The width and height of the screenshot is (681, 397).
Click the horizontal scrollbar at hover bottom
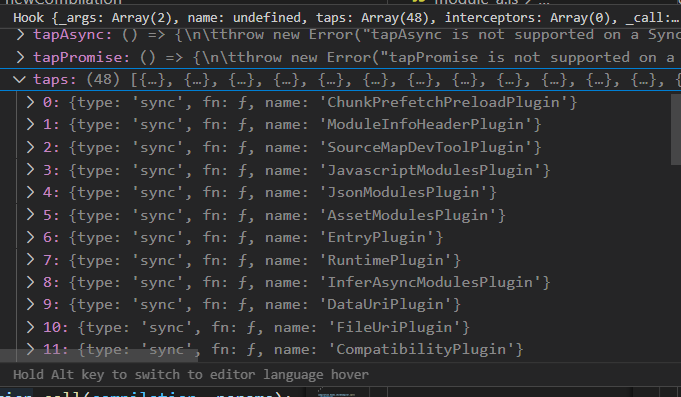pyautogui.click(x=99, y=355)
